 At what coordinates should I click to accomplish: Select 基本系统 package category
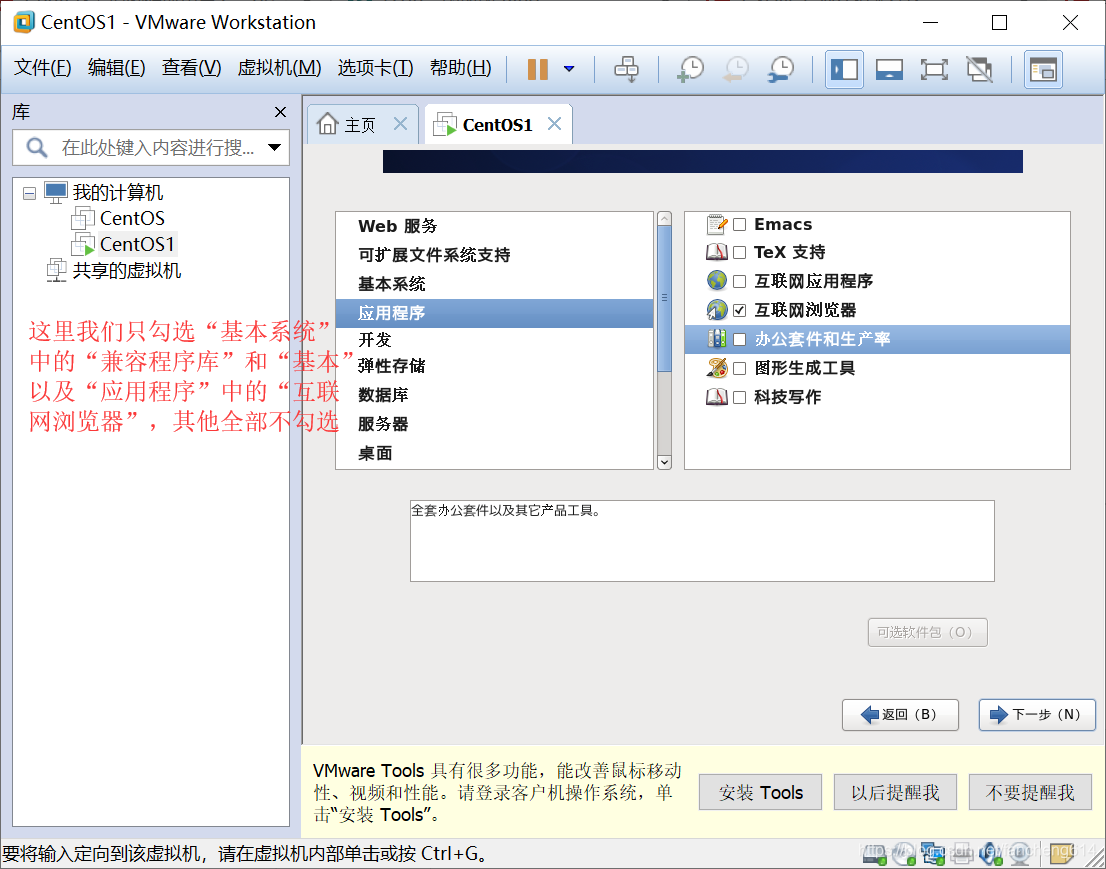494,284
